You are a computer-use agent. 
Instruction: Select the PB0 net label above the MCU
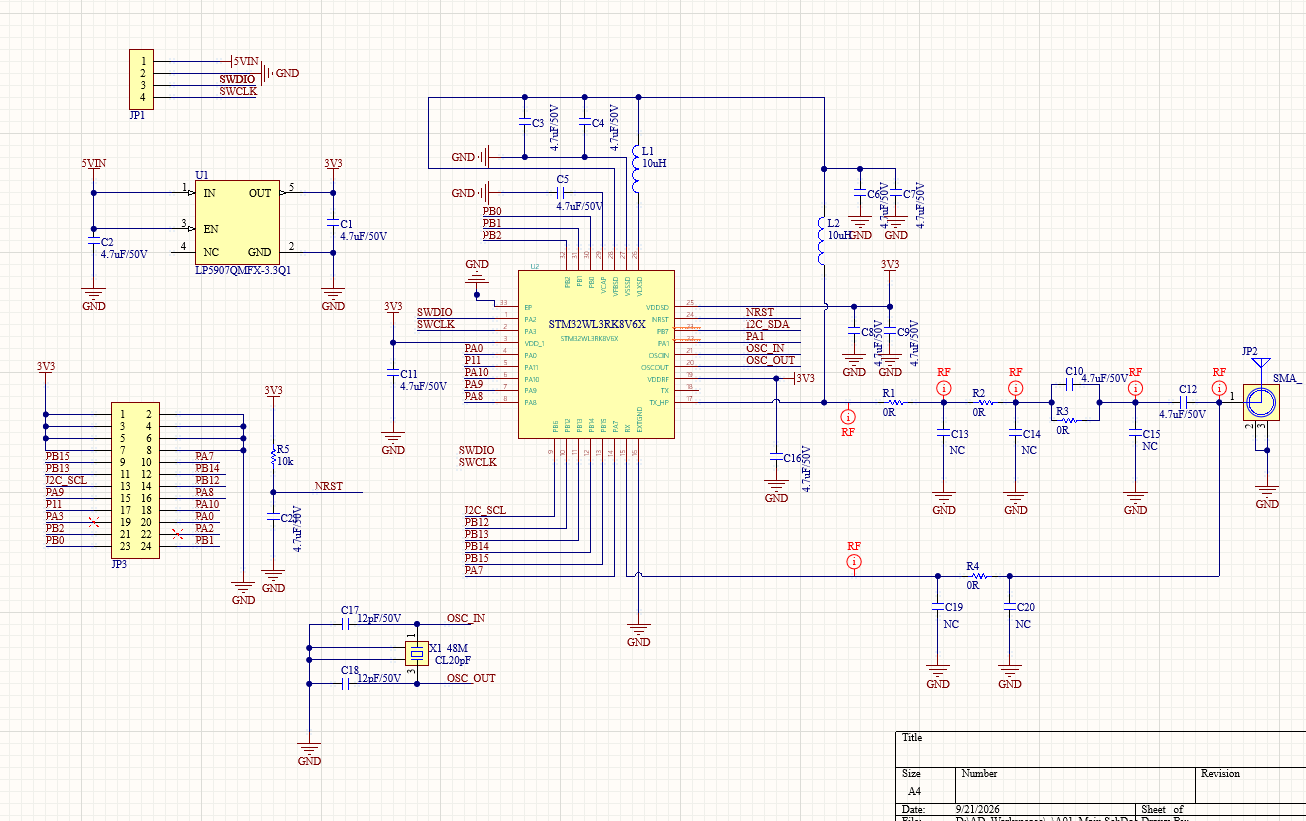pyautogui.click(x=492, y=211)
